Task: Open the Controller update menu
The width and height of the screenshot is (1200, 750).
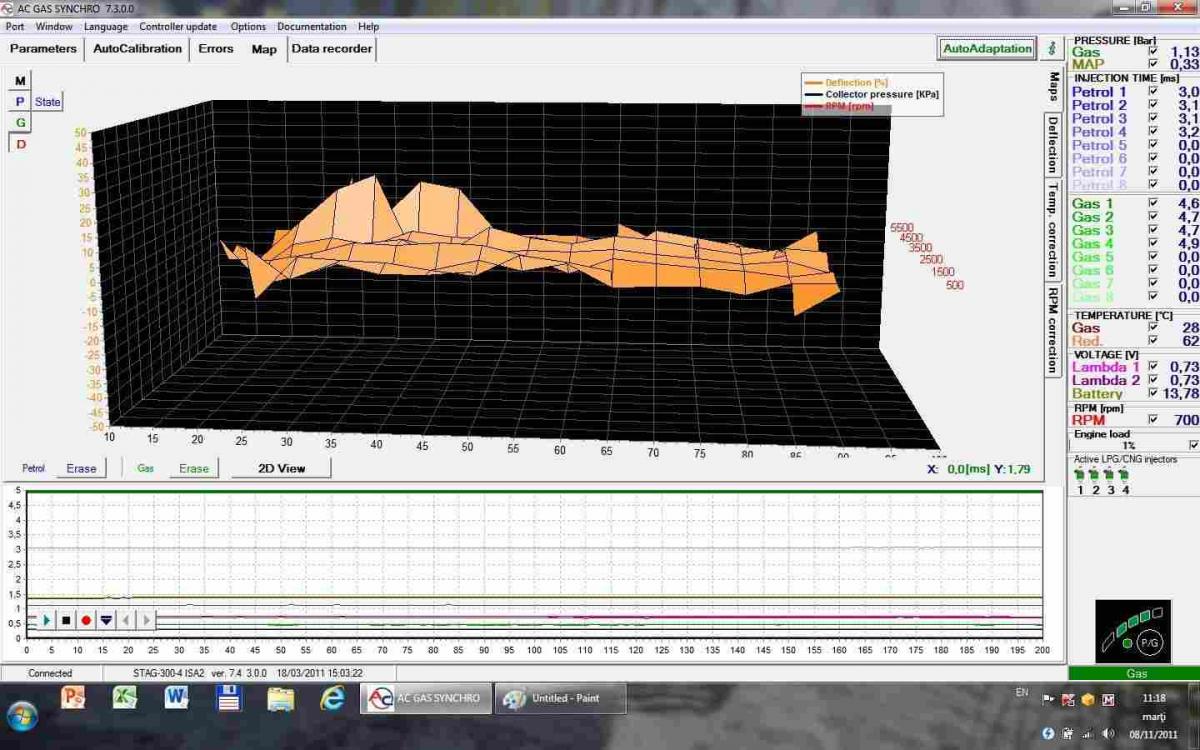Action: coord(180,27)
